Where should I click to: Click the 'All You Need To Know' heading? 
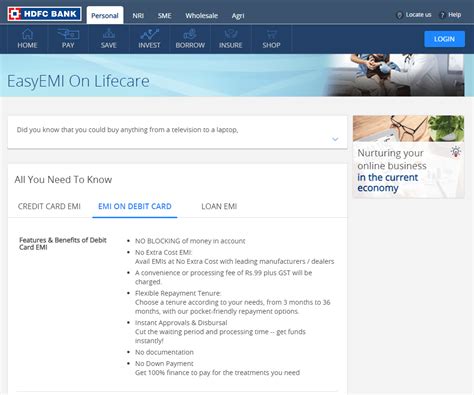coord(63,180)
